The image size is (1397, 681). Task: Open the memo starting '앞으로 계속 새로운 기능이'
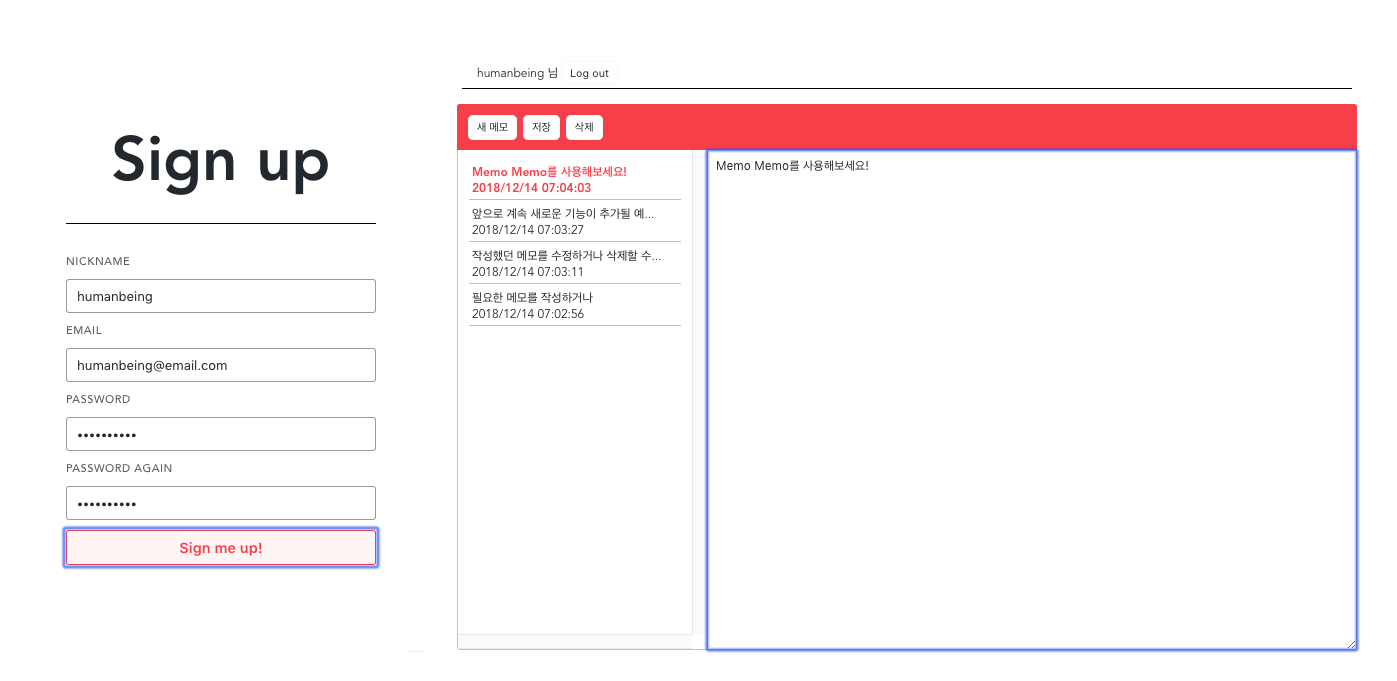pyautogui.click(x=575, y=221)
